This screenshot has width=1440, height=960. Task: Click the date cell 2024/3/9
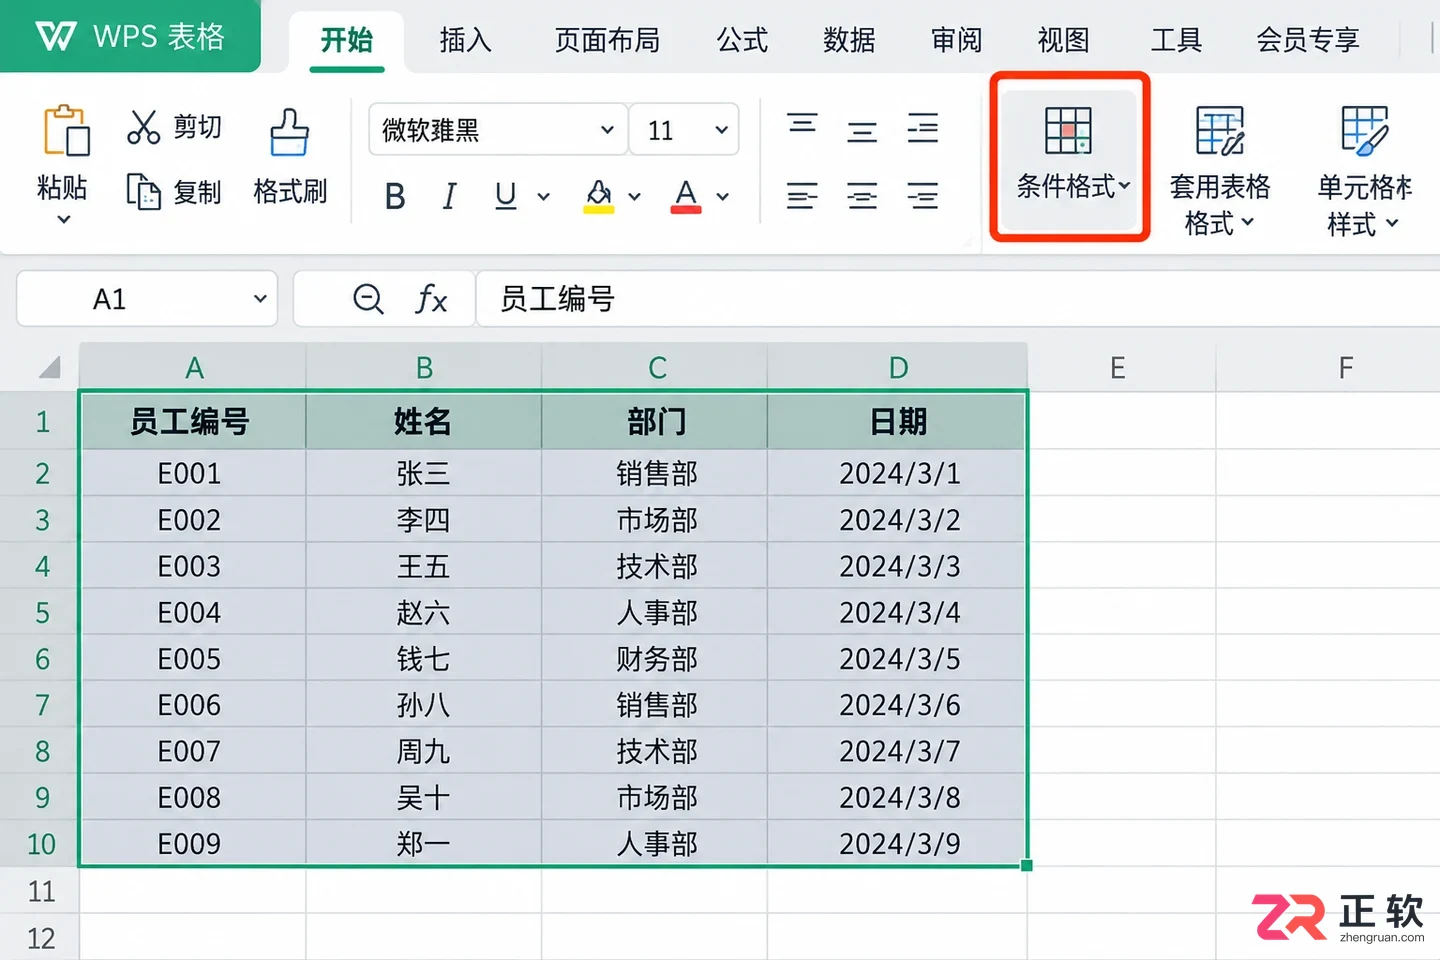(x=897, y=844)
